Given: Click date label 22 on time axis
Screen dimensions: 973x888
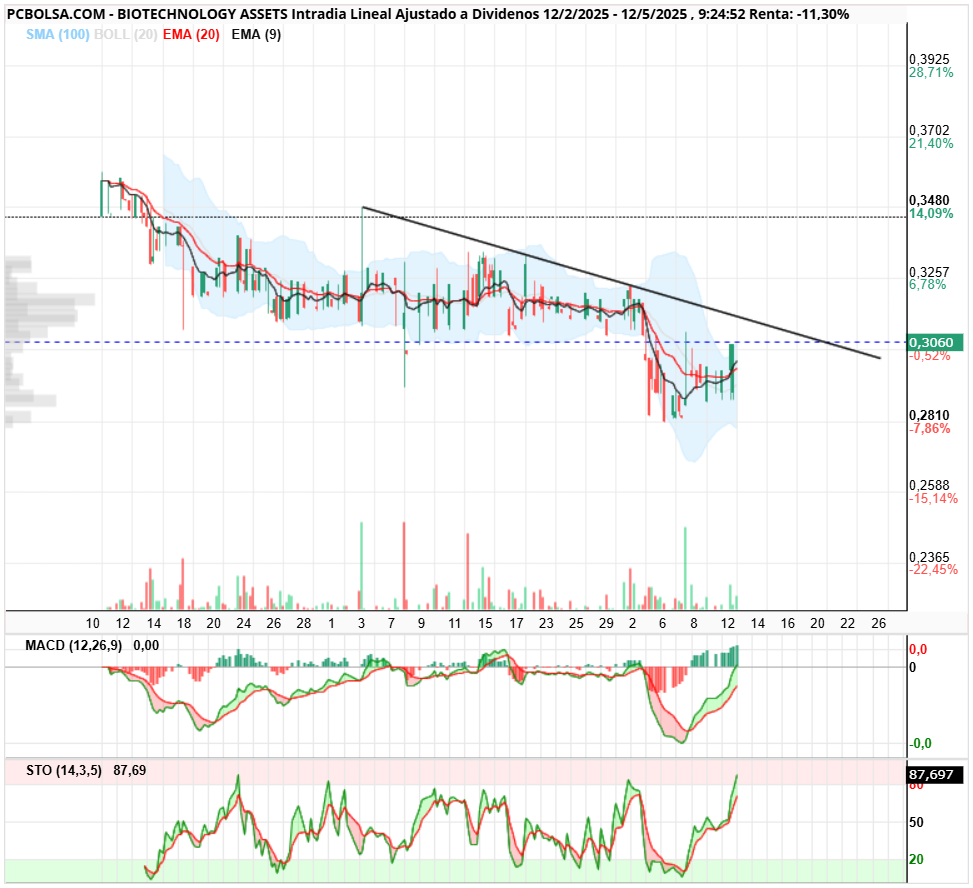Looking at the screenshot, I should tap(848, 624).
